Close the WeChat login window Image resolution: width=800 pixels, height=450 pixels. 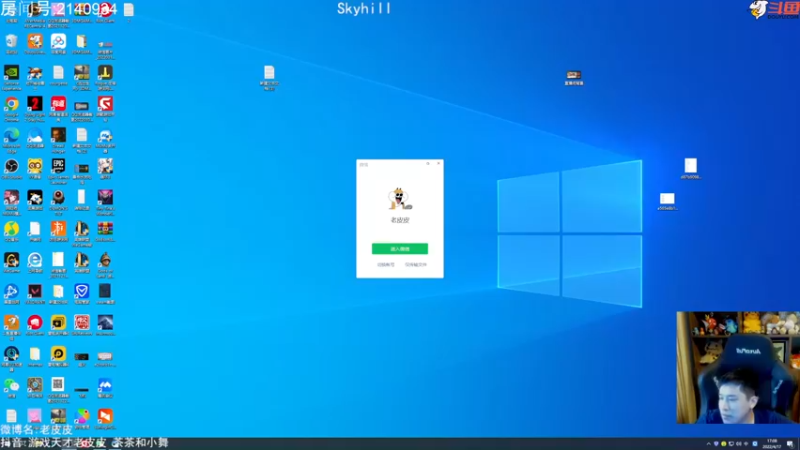point(438,164)
